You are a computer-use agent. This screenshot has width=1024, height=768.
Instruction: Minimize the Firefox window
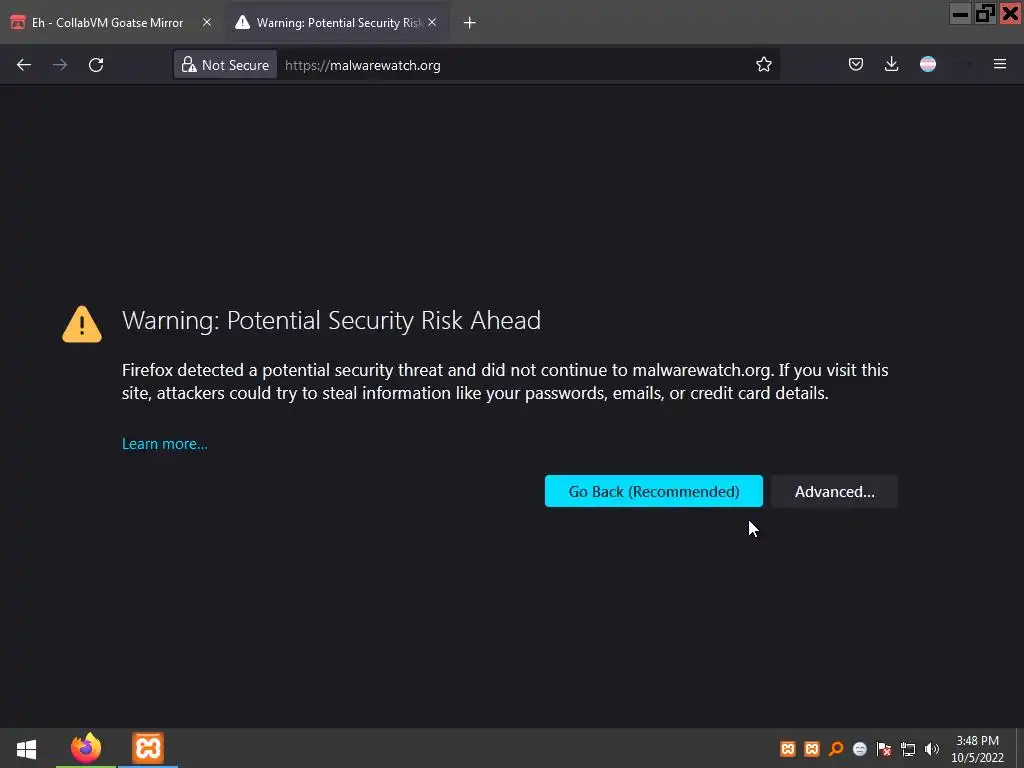960,14
